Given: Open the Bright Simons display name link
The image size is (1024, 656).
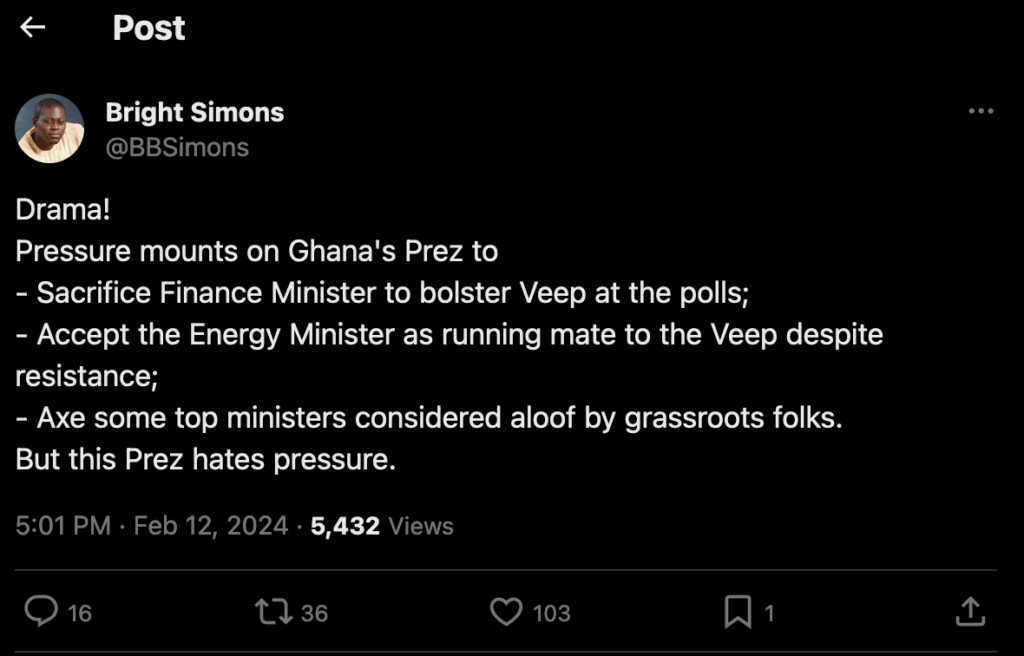Looking at the screenshot, I should coord(195,113).
